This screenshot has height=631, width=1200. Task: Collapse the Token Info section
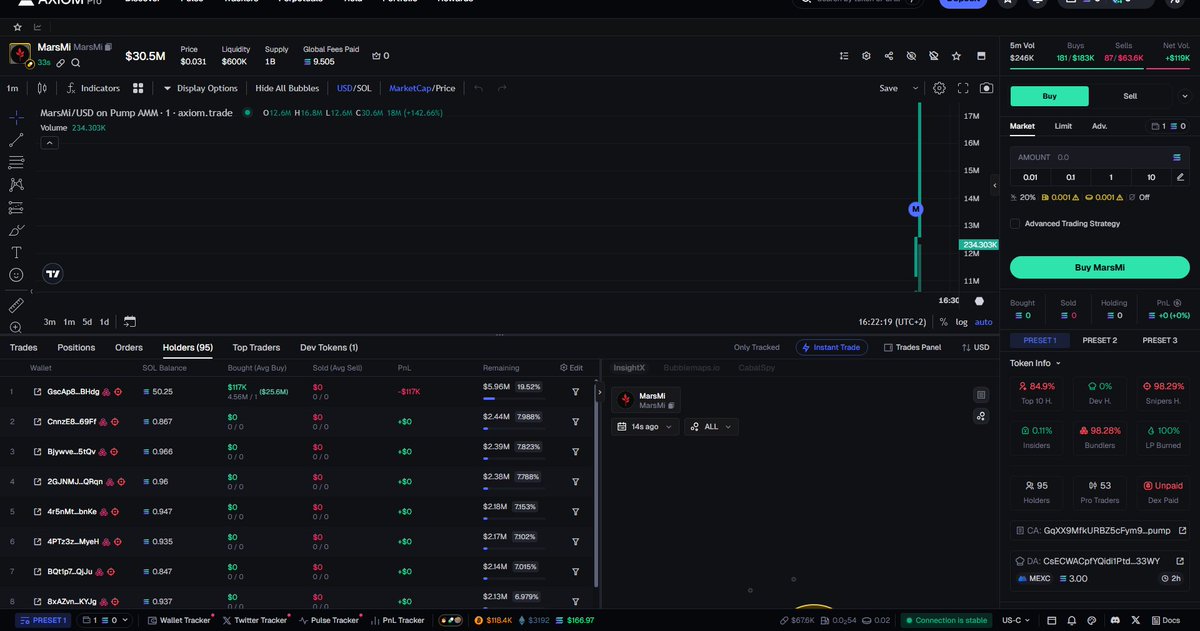[1036, 363]
